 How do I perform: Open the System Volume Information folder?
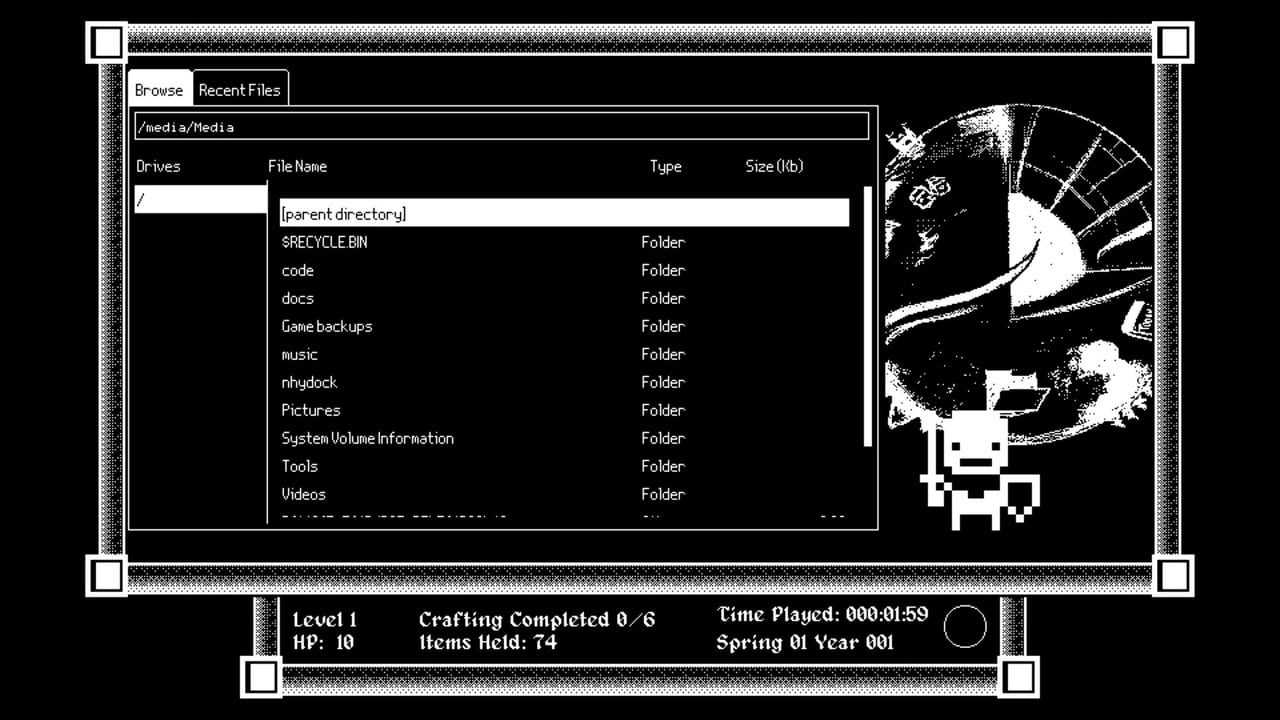[367, 438]
